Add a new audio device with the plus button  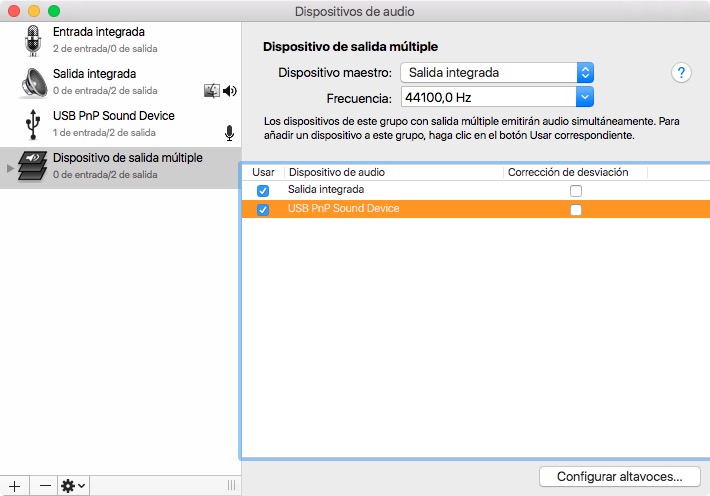(14, 486)
